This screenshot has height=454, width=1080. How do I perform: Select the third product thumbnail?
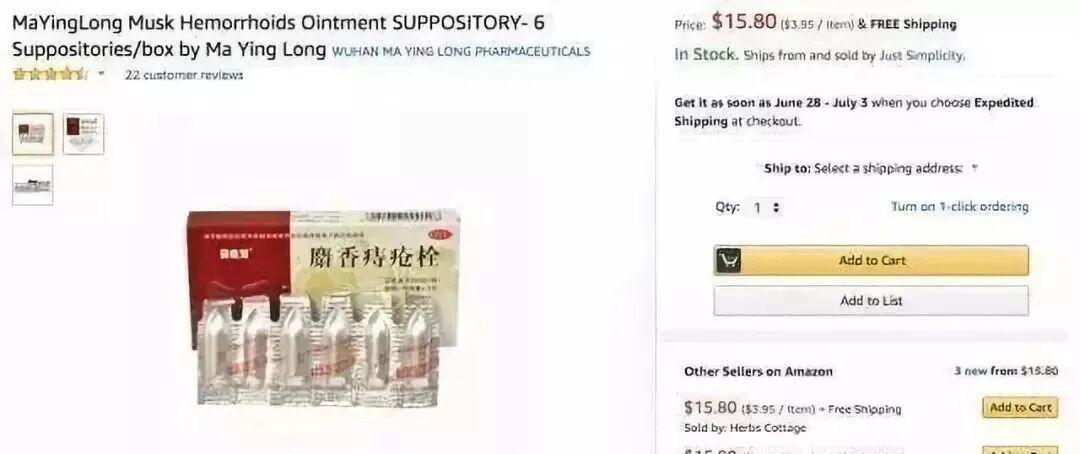click(x=32, y=185)
